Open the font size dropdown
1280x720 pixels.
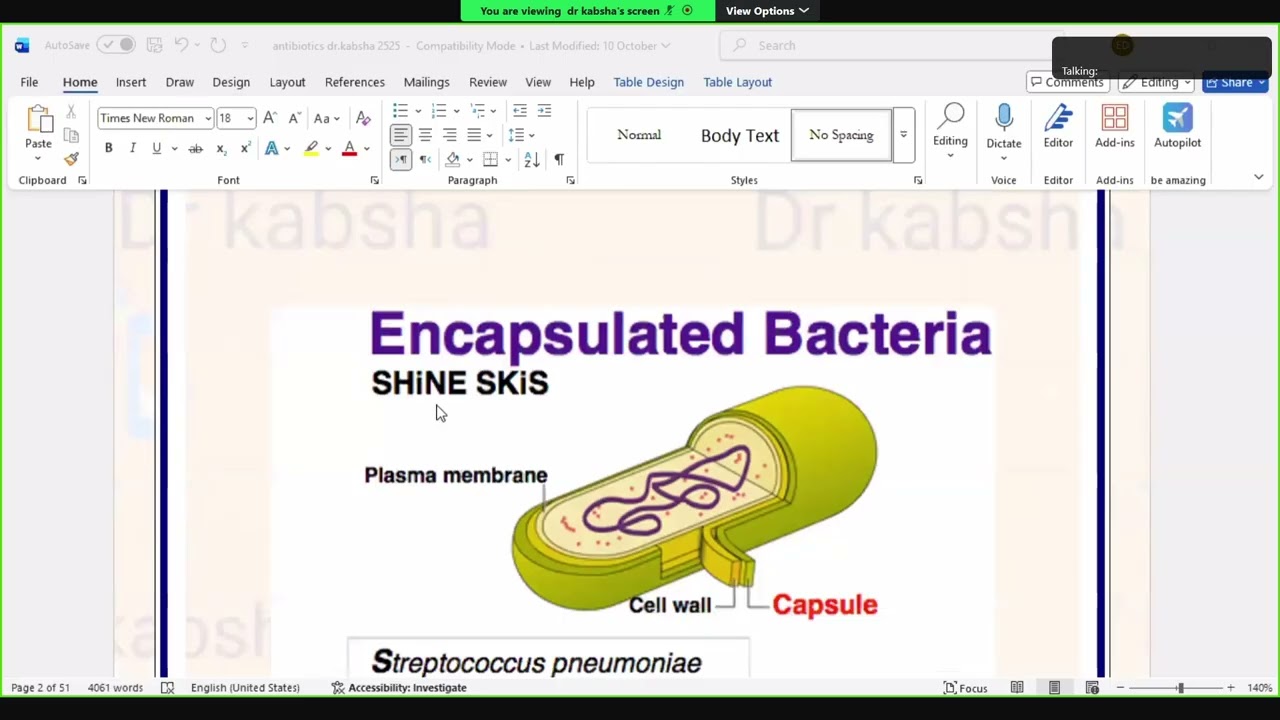click(250, 118)
